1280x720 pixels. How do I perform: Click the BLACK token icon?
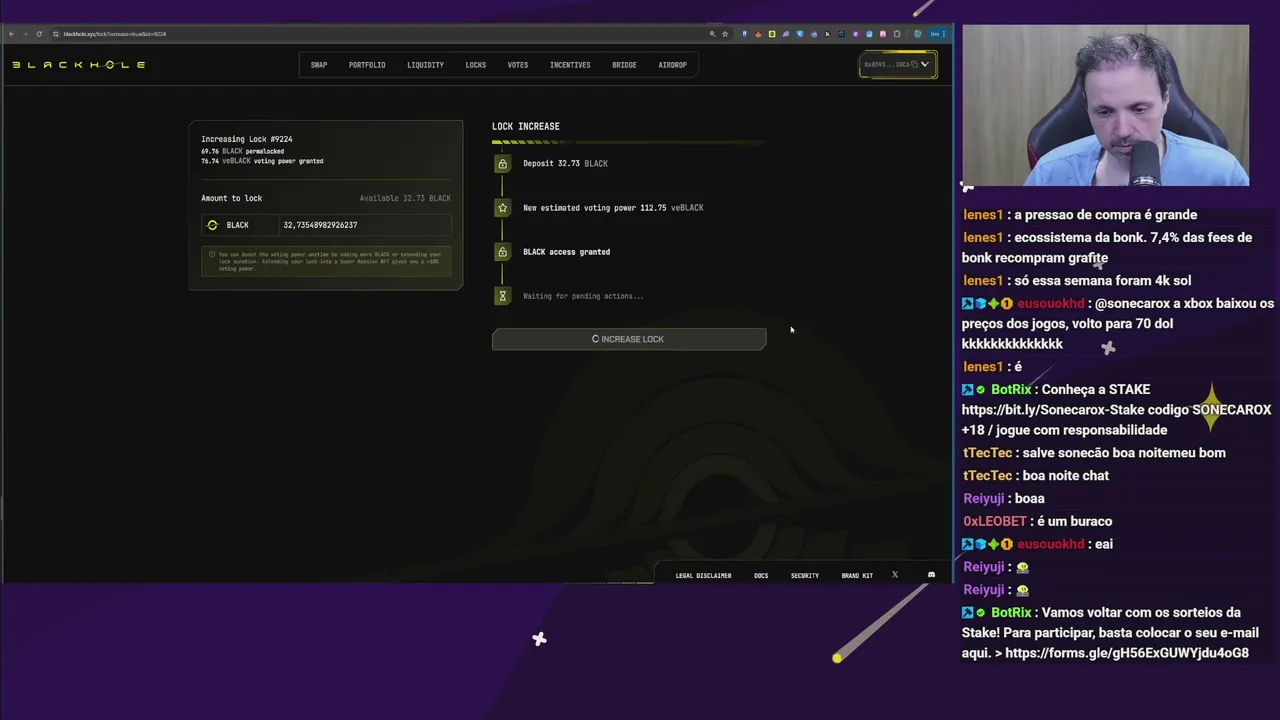[x=212, y=225]
